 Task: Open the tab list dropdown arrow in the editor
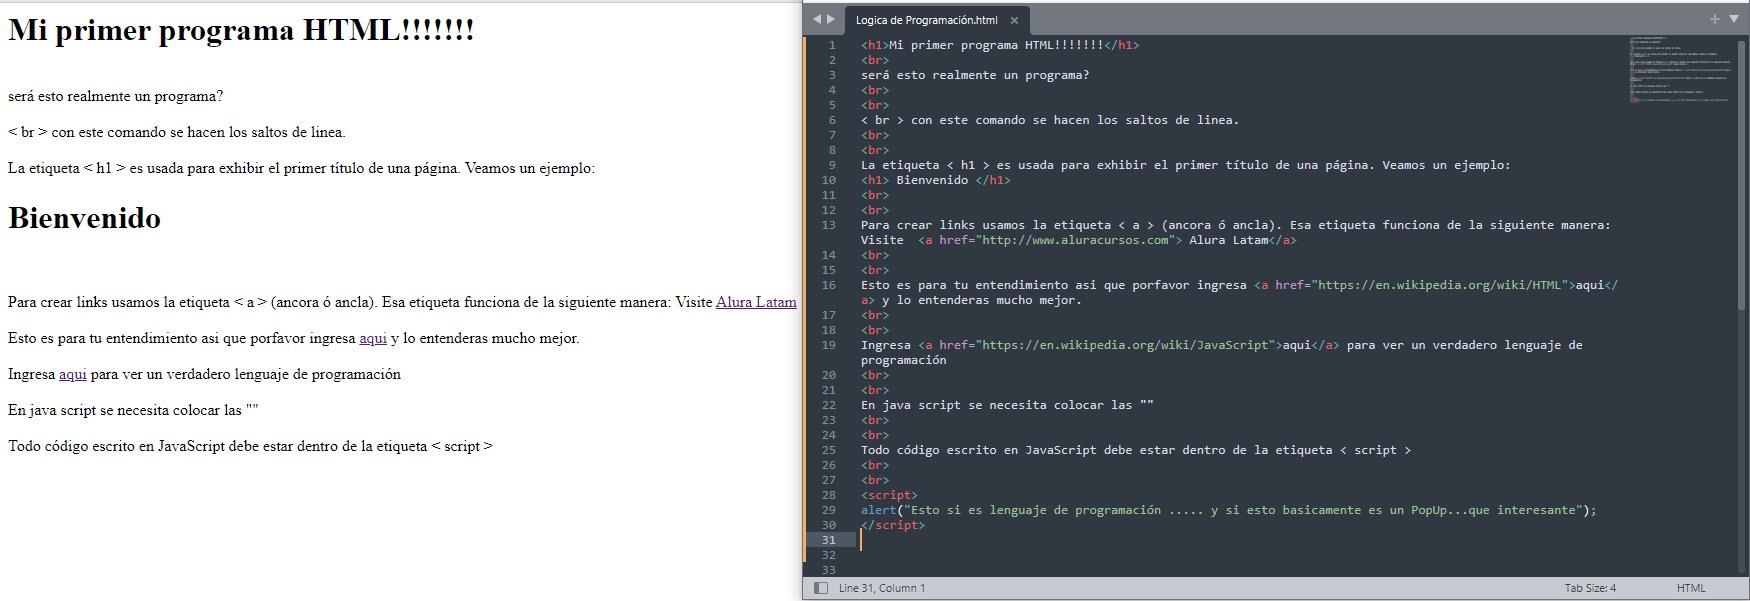[x=1734, y=19]
